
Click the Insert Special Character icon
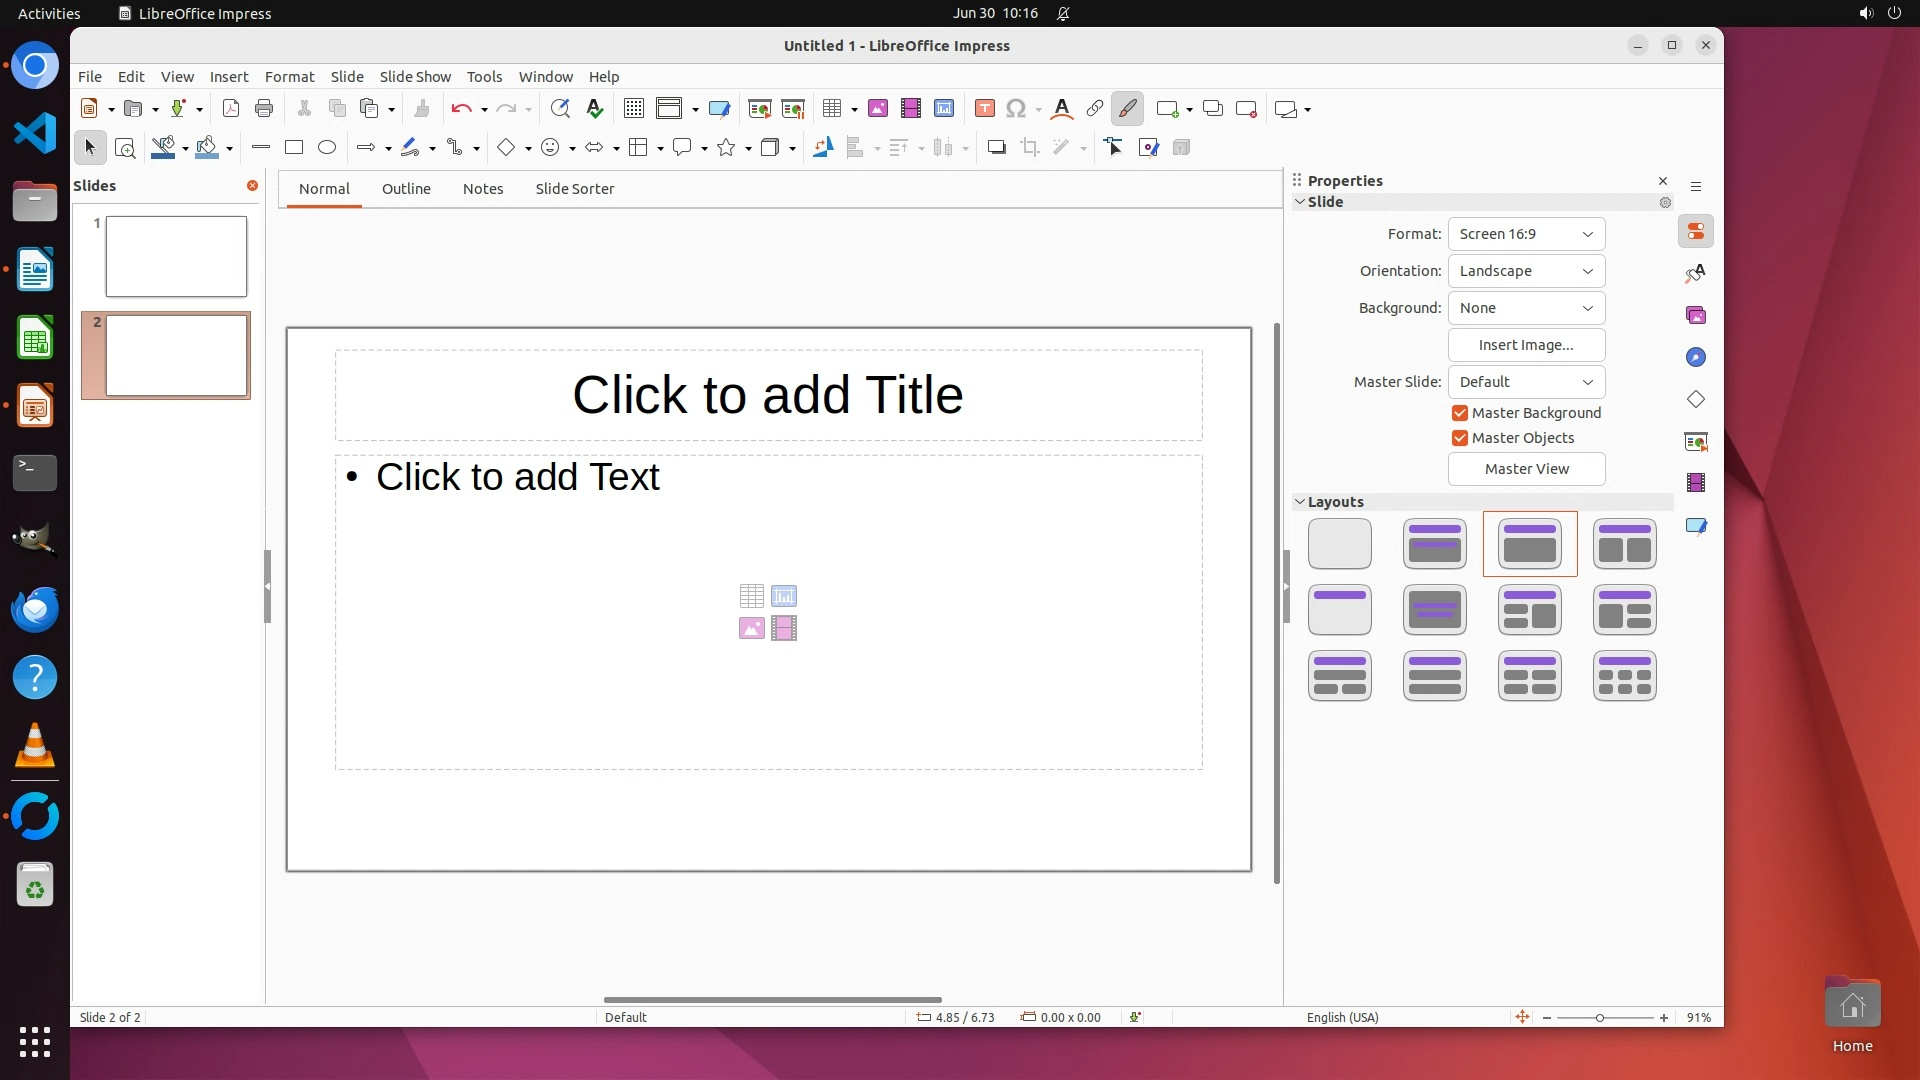point(1016,109)
